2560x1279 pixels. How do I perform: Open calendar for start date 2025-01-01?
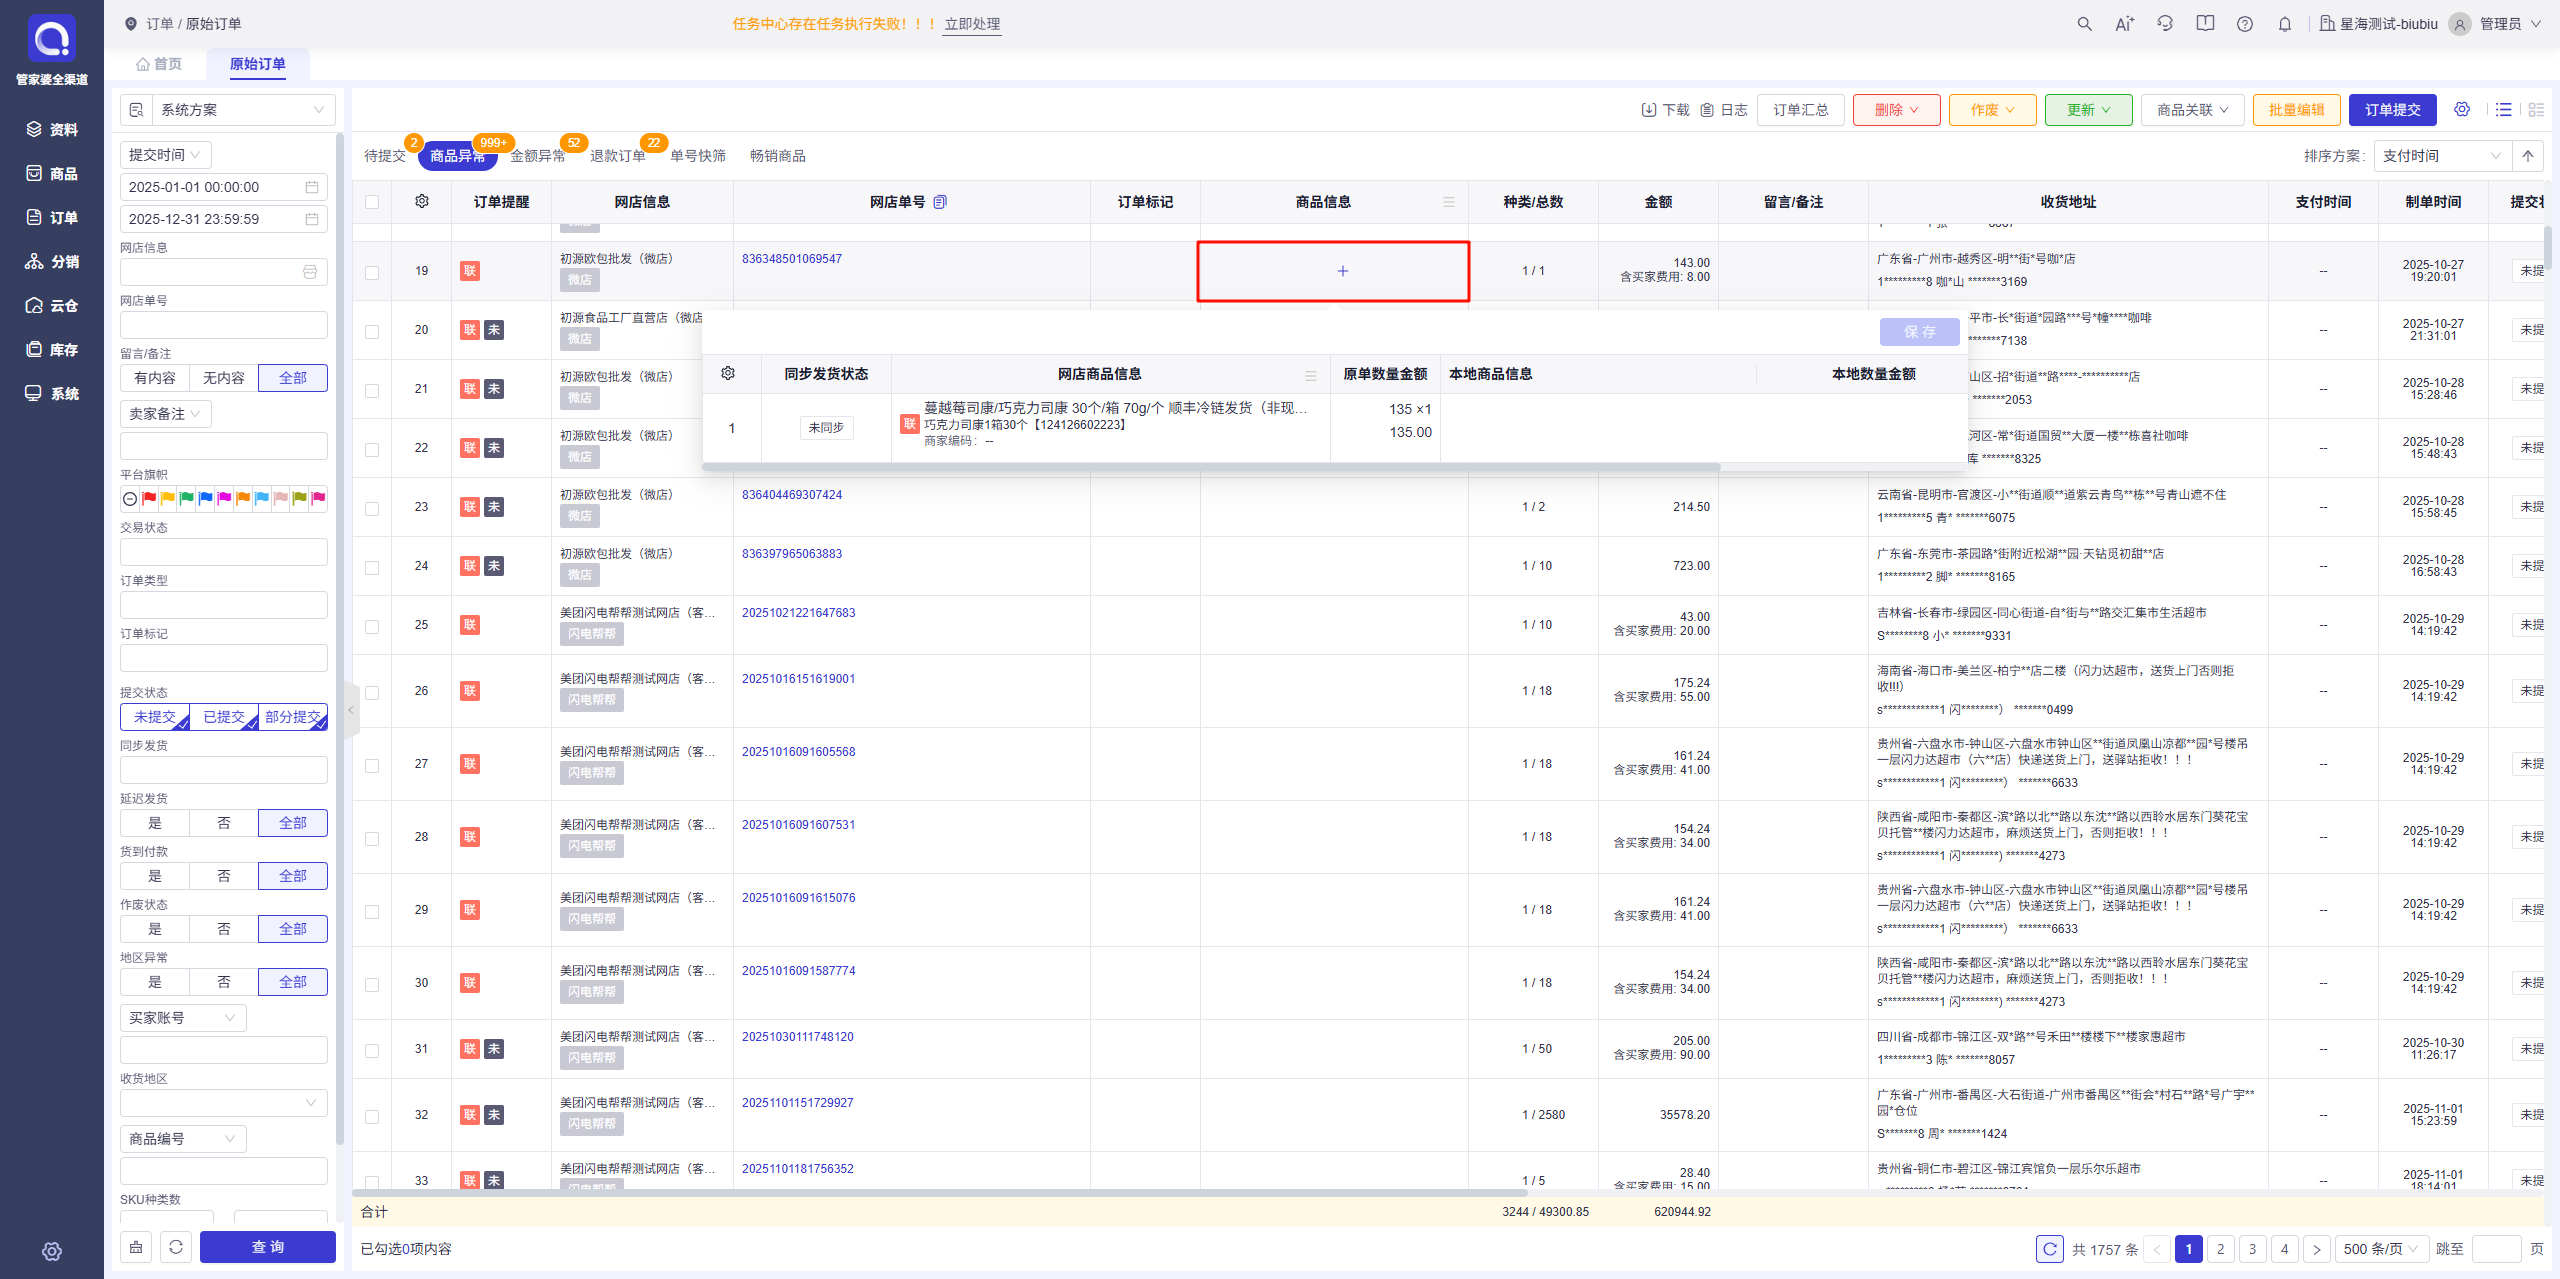pos(312,187)
